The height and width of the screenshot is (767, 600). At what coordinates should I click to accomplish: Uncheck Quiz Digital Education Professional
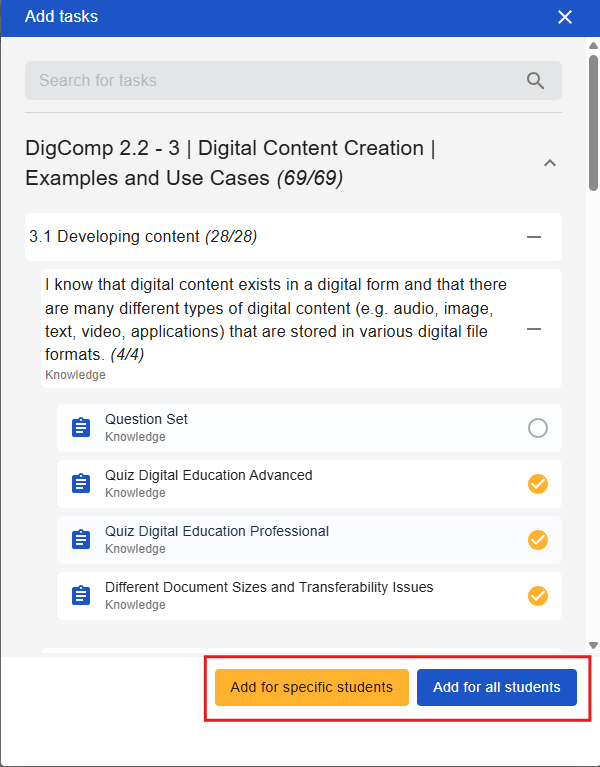pyautogui.click(x=538, y=540)
